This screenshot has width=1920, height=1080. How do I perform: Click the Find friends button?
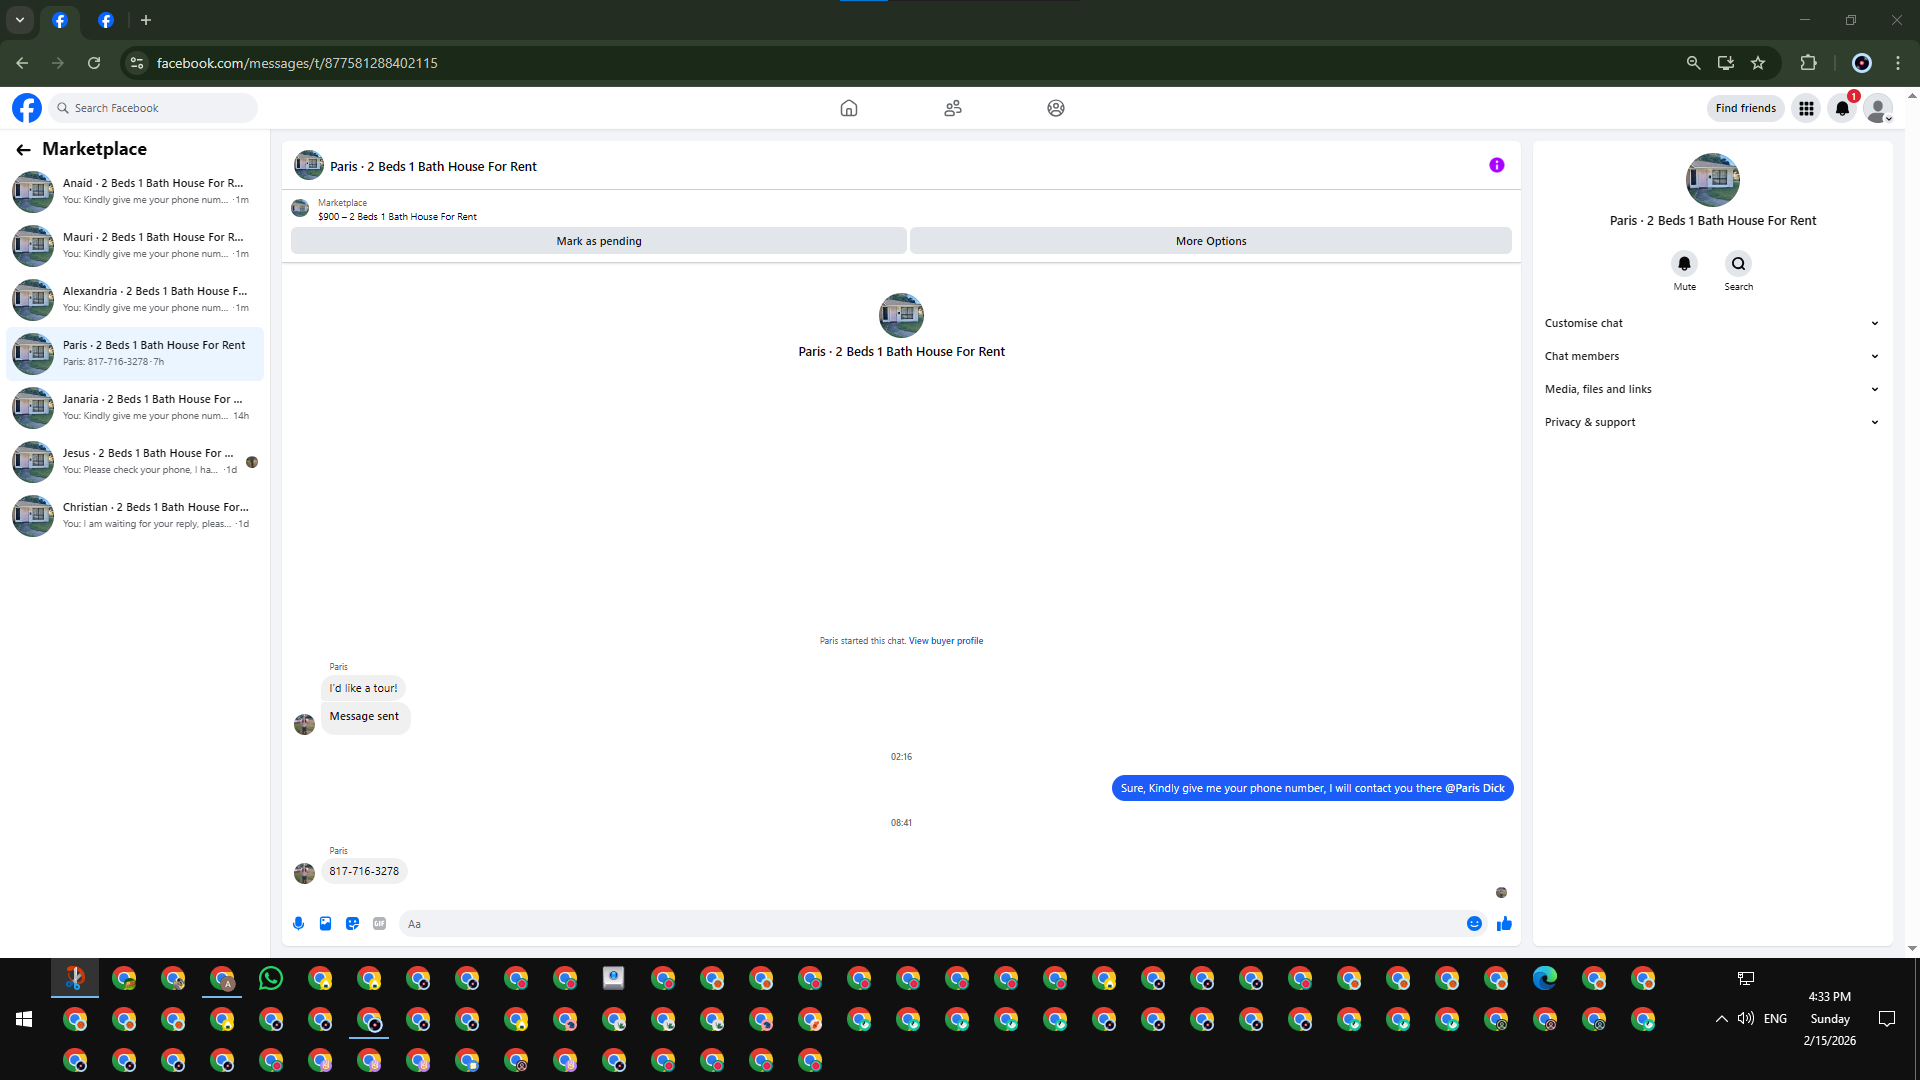click(x=1746, y=108)
